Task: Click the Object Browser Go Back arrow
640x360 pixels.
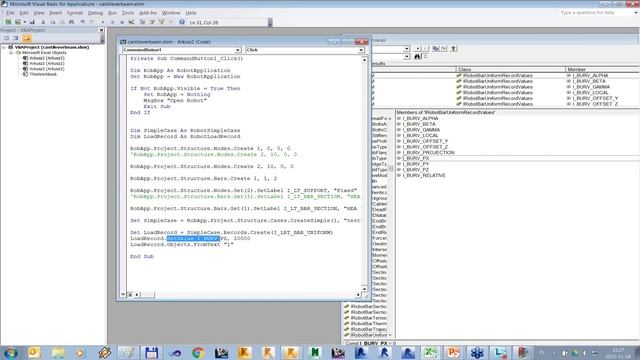Action: (x=417, y=49)
